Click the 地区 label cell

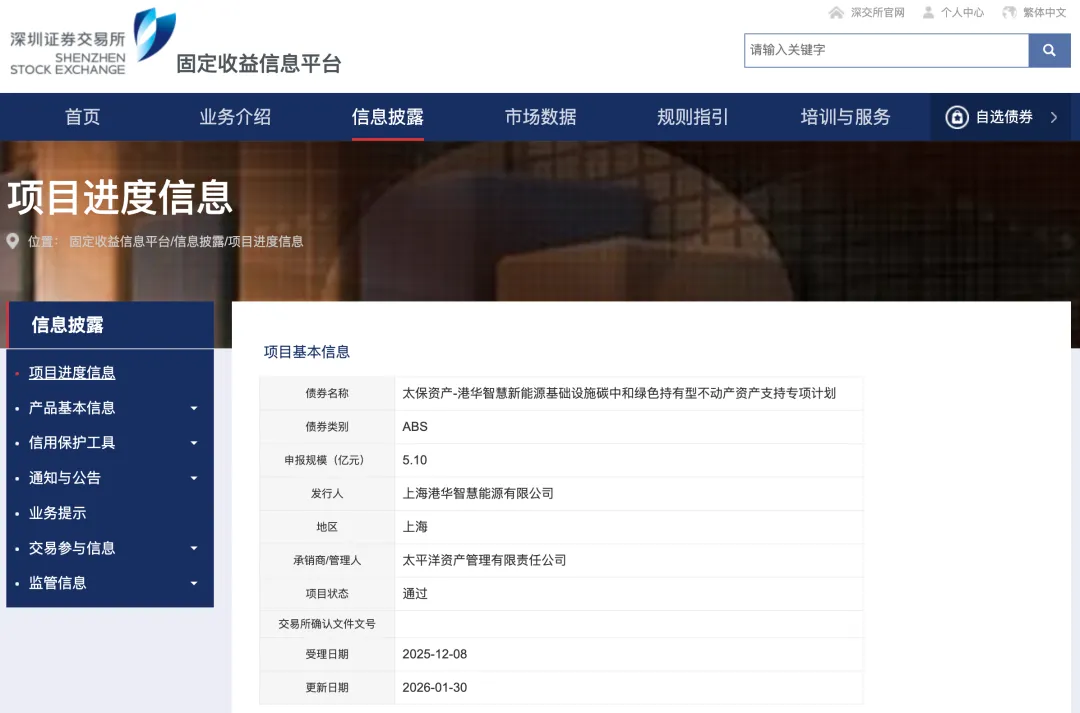(x=327, y=527)
